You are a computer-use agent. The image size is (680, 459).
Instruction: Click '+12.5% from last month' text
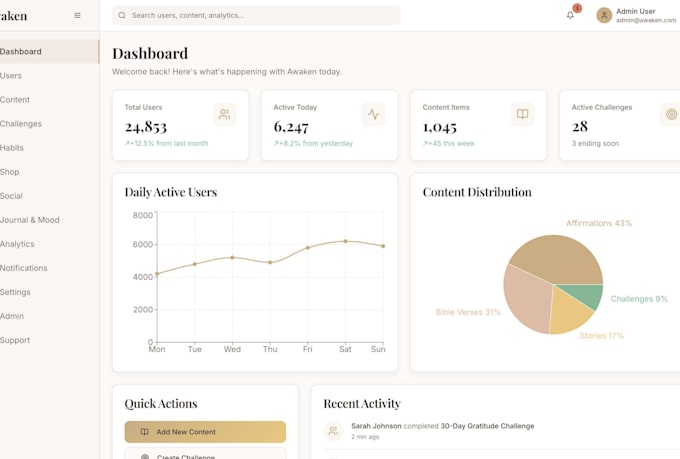167,144
